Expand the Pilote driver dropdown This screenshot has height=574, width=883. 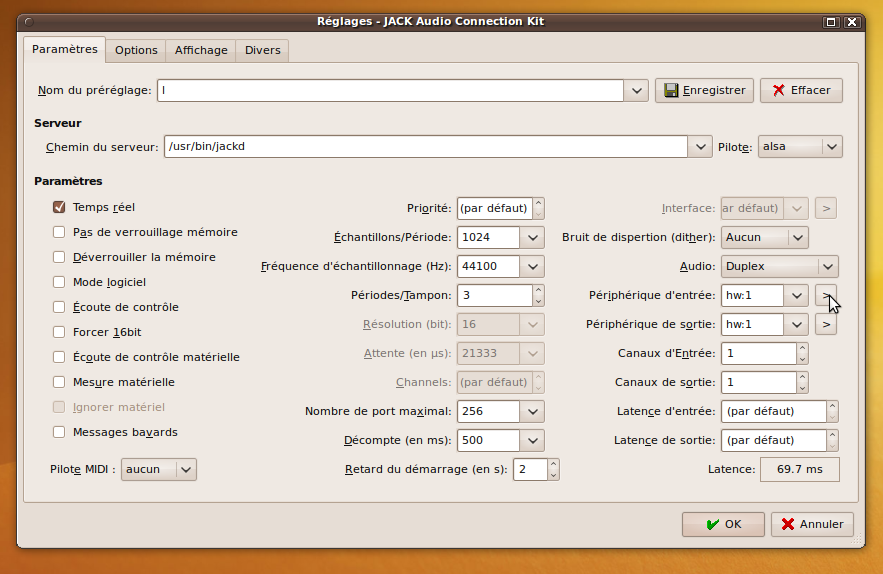[x=830, y=147]
